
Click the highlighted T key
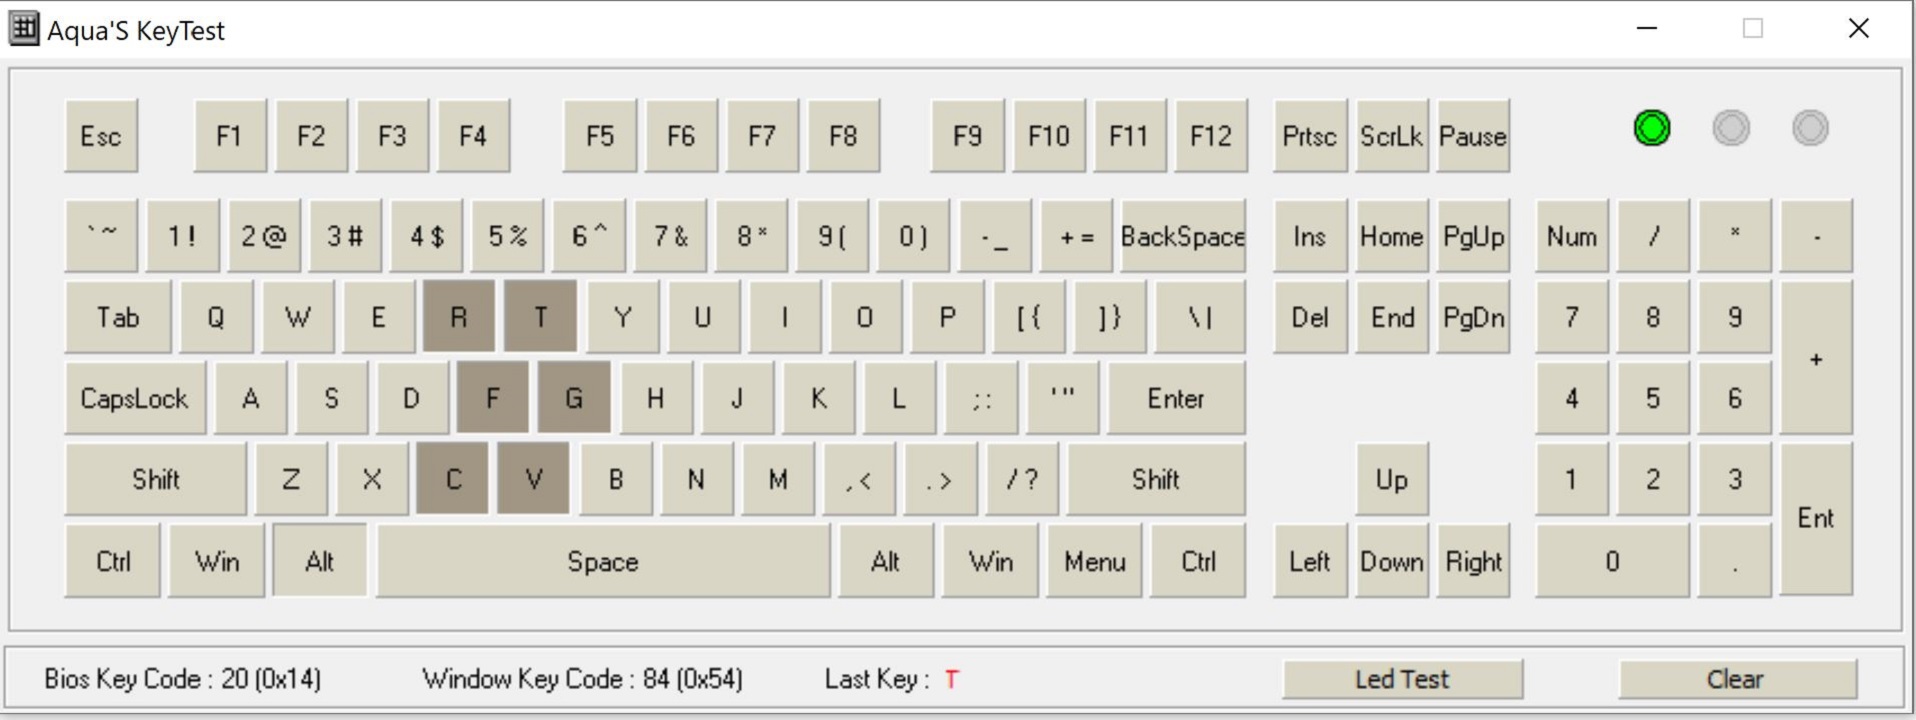coord(540,317)
